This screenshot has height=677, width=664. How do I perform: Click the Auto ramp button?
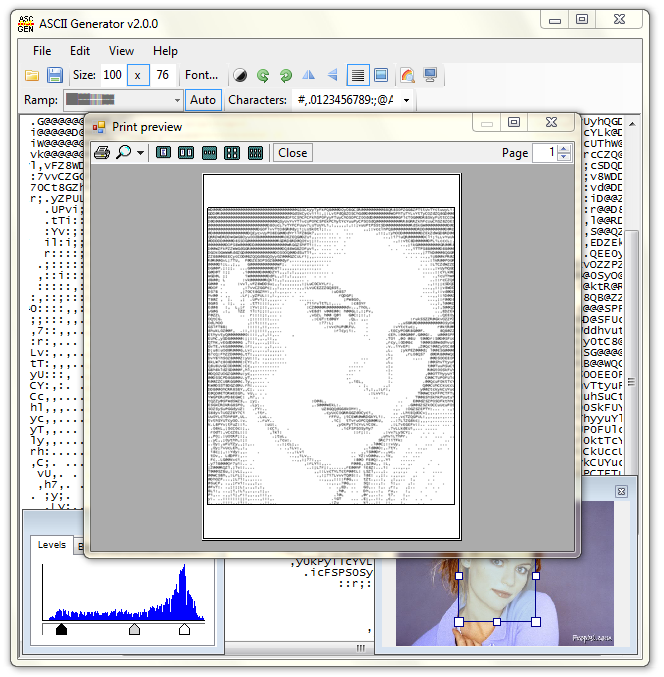tap(203, 100)
